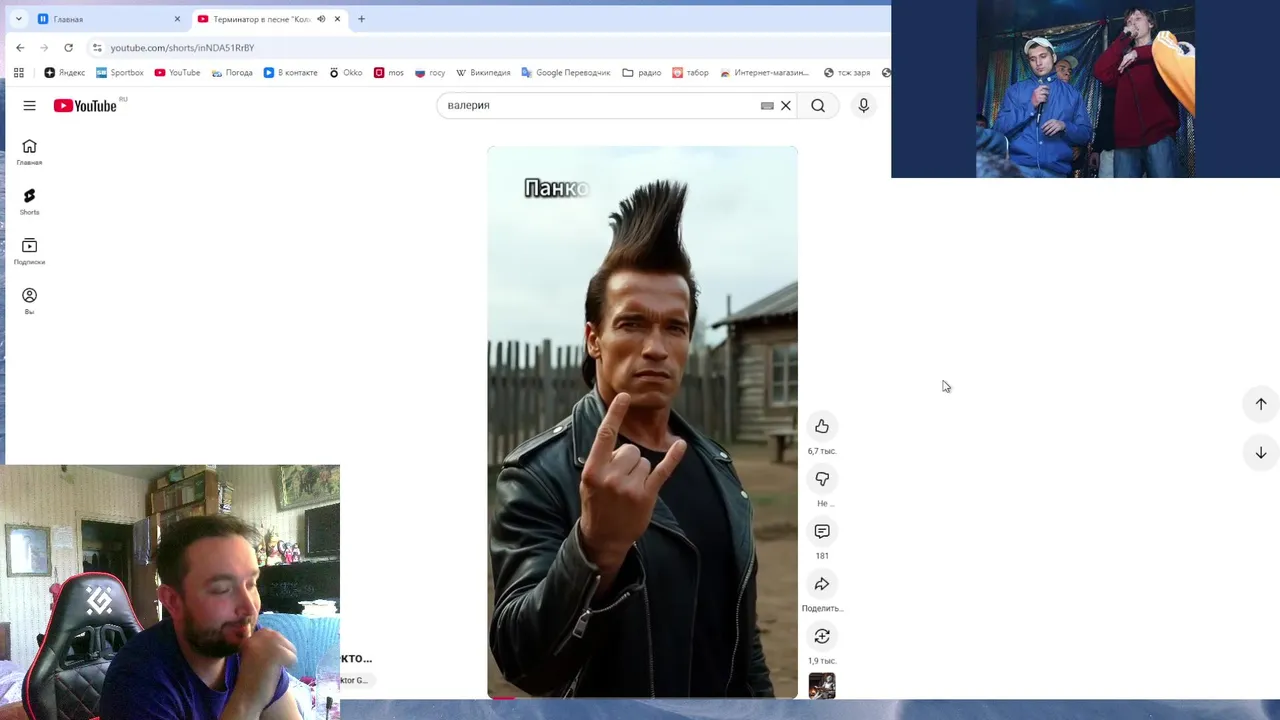Open the YouTube bookmark
The image size is (1280, 720).
point(177,72)
